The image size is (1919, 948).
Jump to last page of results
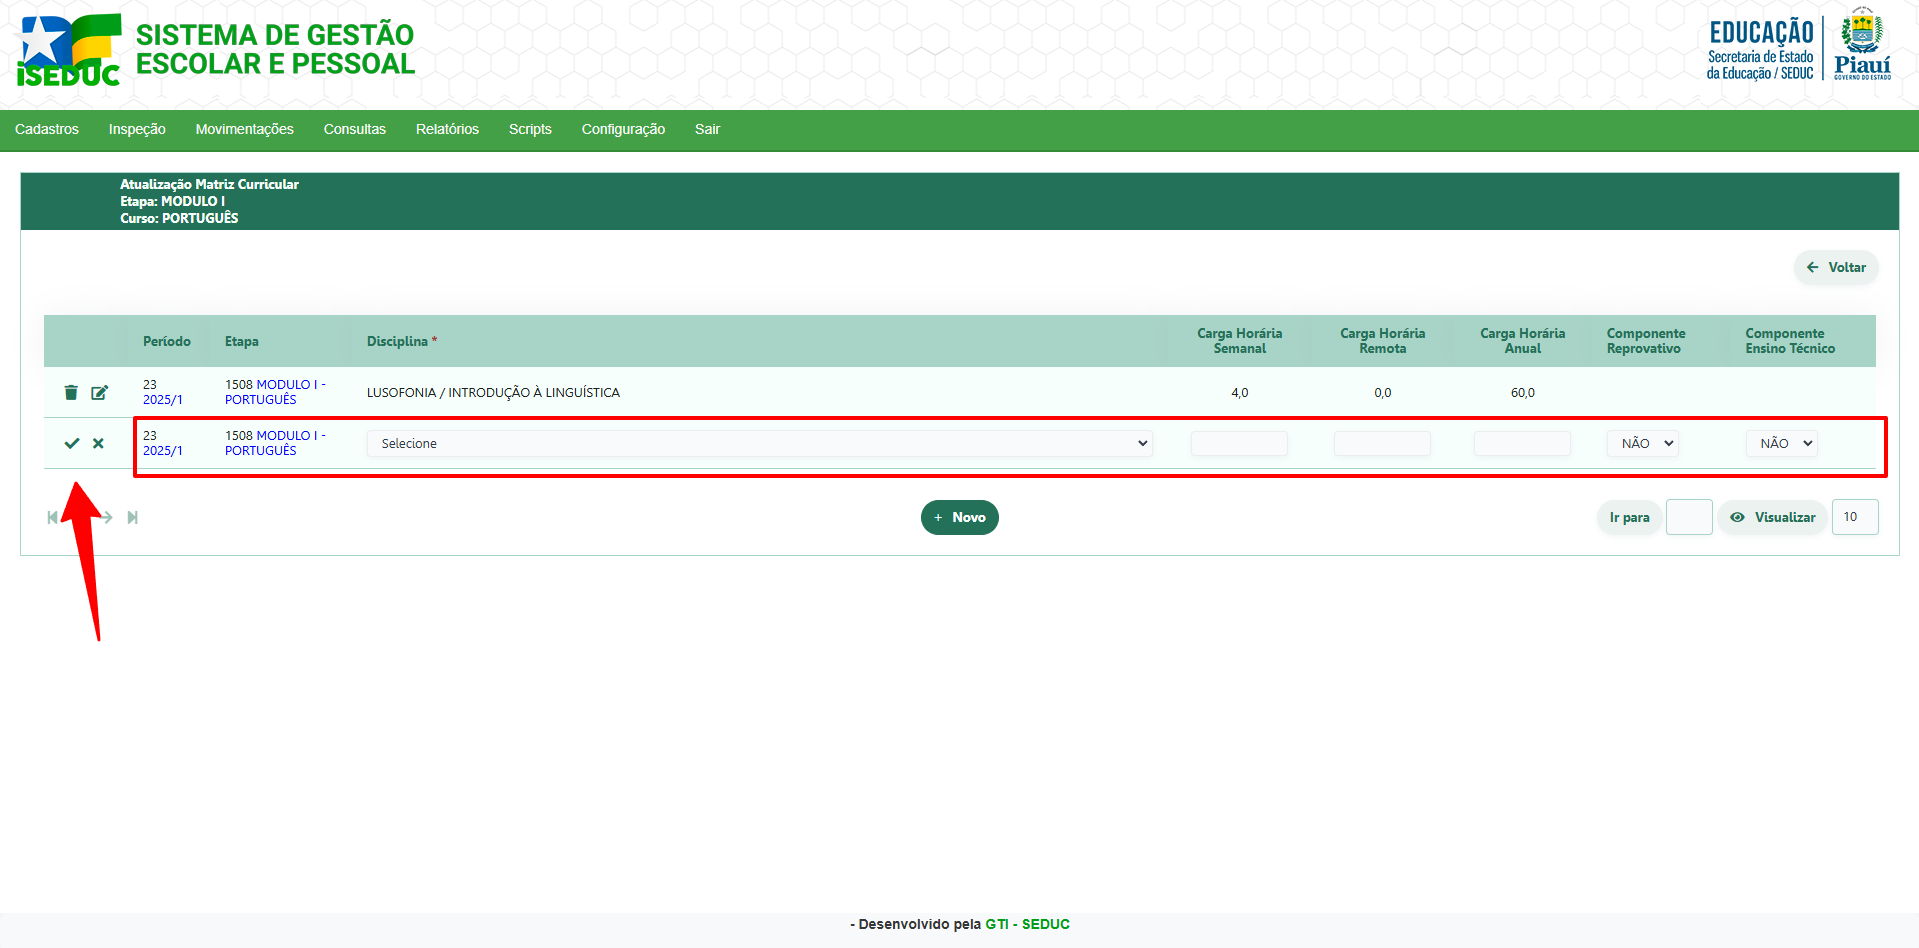click(x=132, y=517)
